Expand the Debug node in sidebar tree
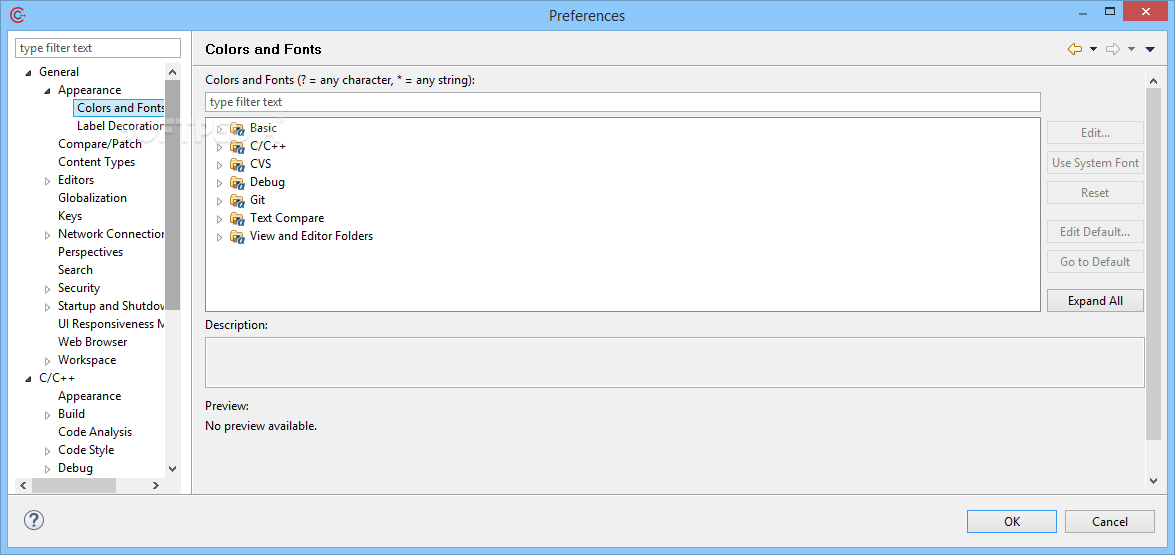The height and width of the screenshot is (555, 1175). point(48,468)
